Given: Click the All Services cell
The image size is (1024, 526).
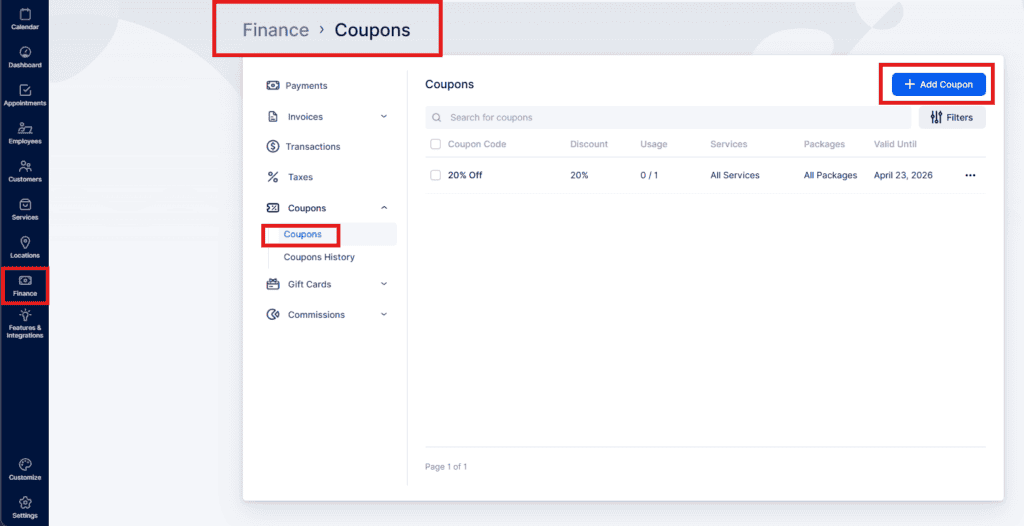Looking at the screenshot, I should pos(735,175).
